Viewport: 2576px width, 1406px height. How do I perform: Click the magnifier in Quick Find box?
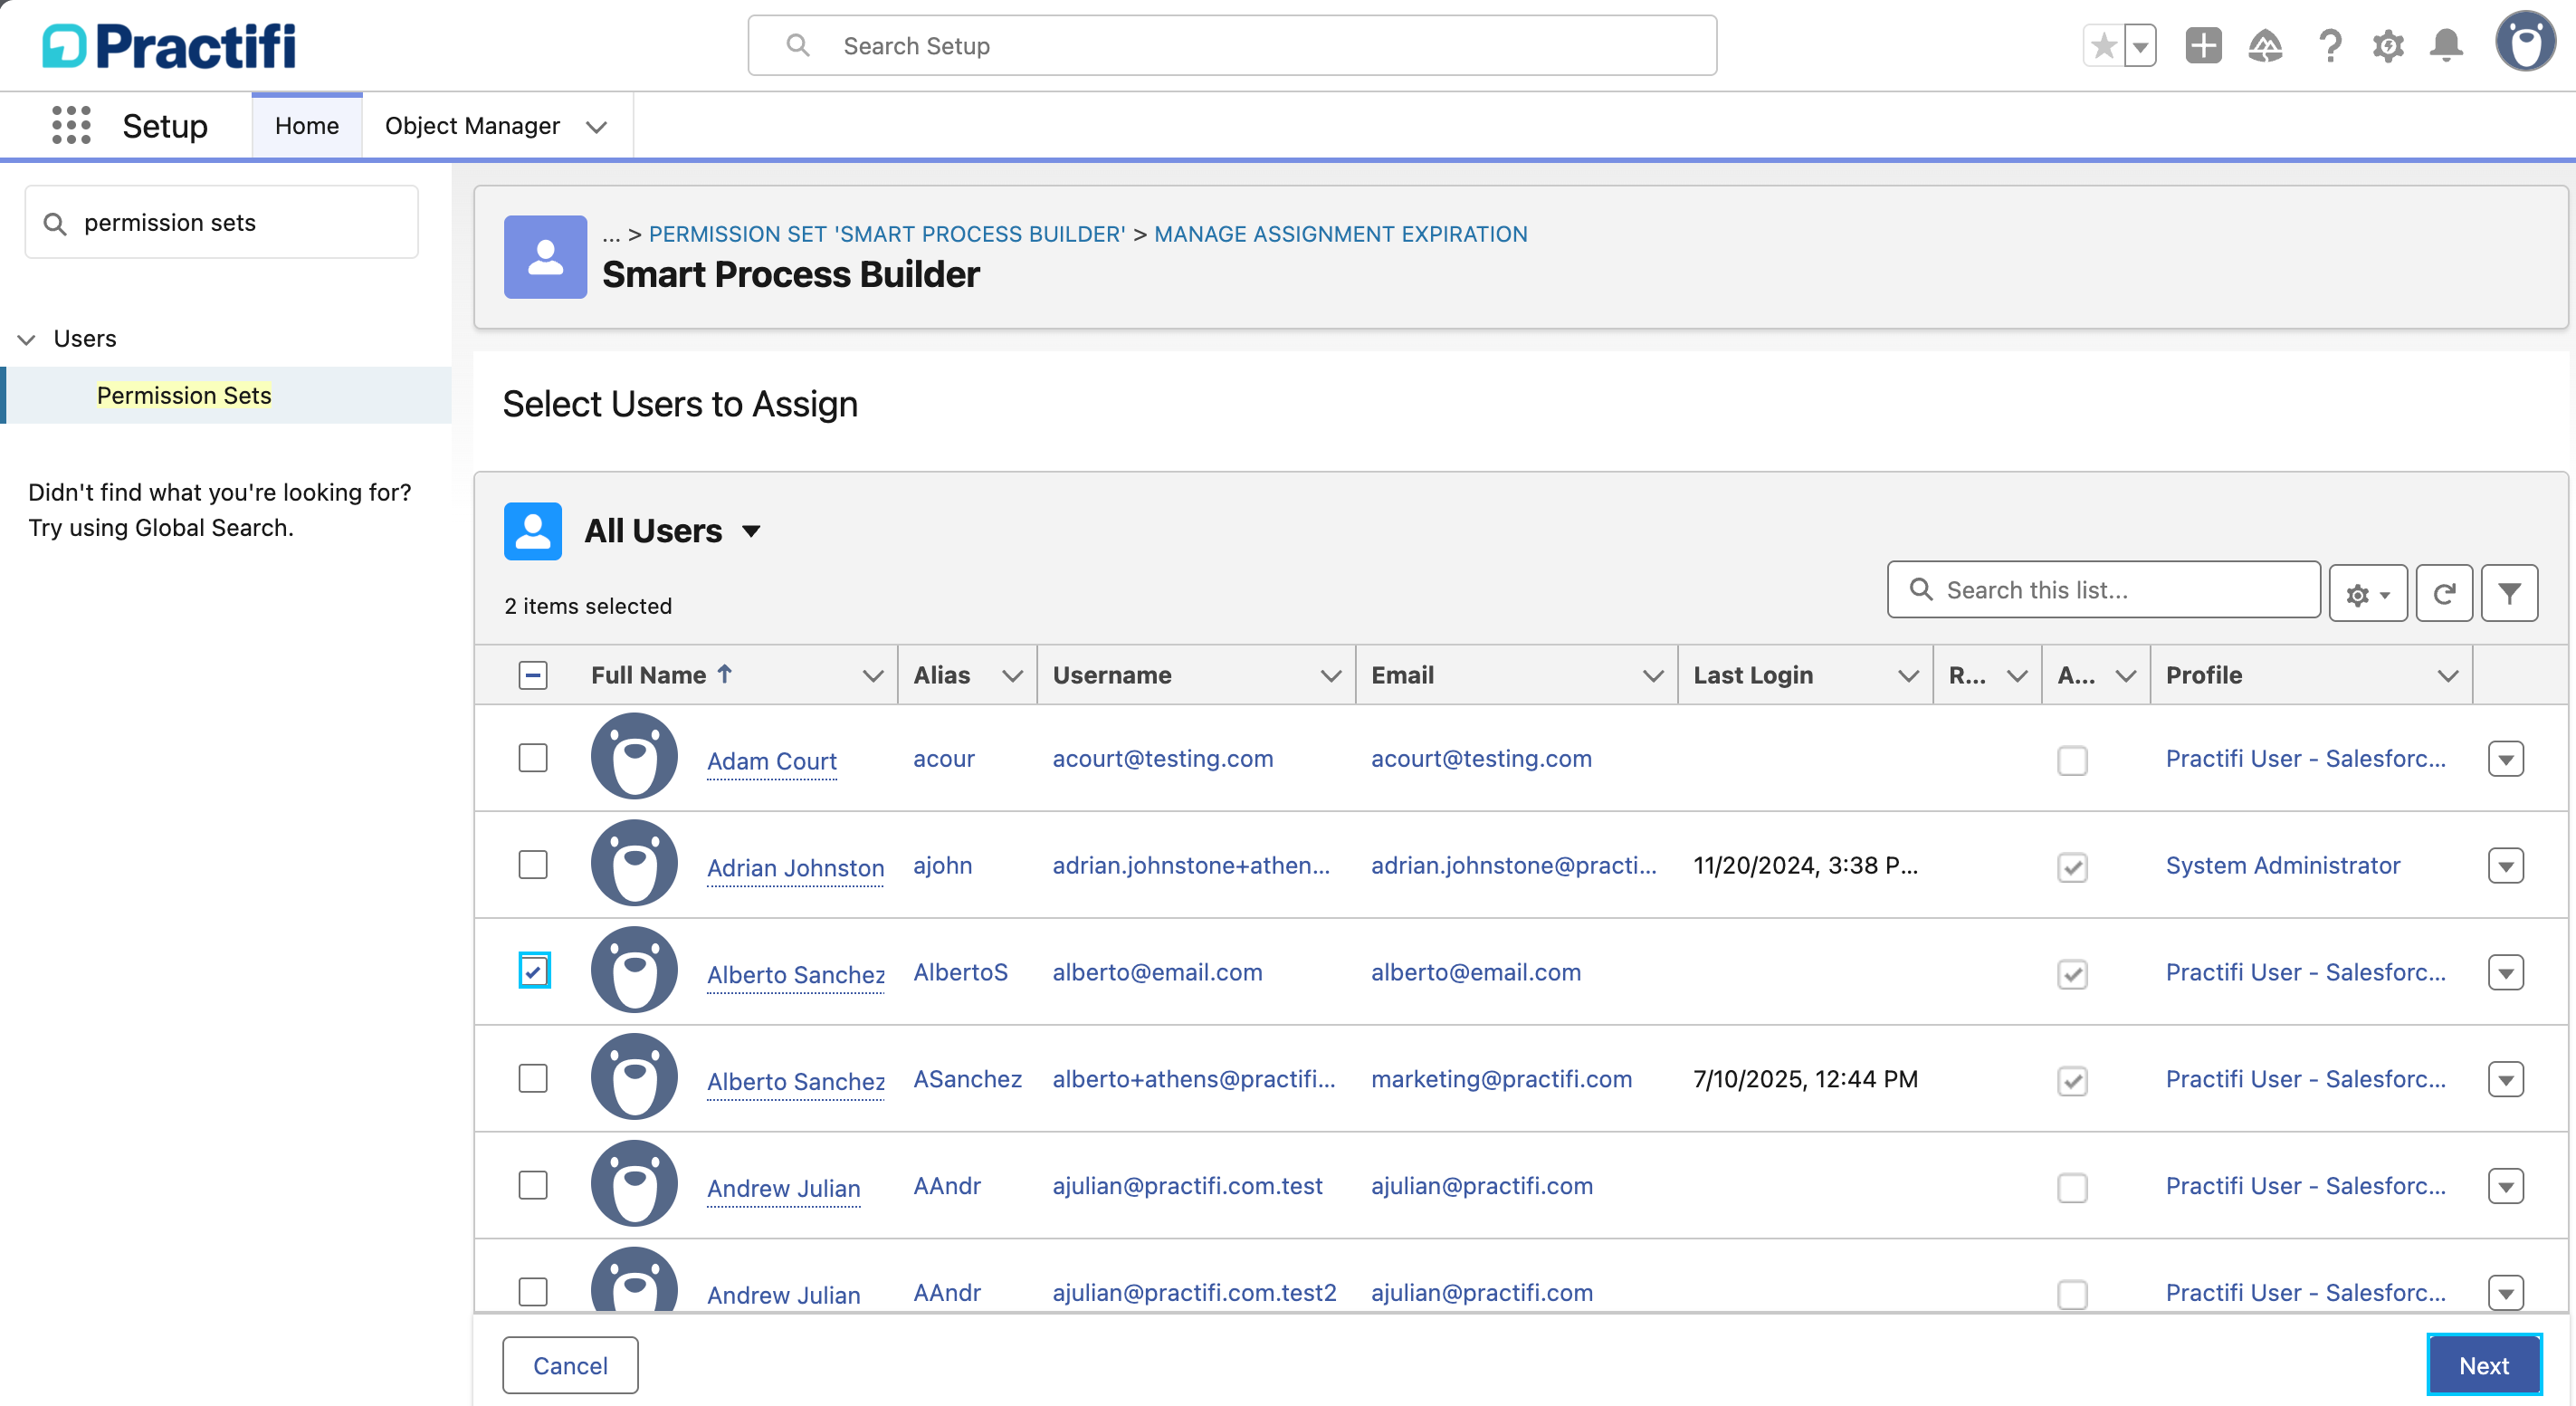pyautogui.click(x=55, y=224)
